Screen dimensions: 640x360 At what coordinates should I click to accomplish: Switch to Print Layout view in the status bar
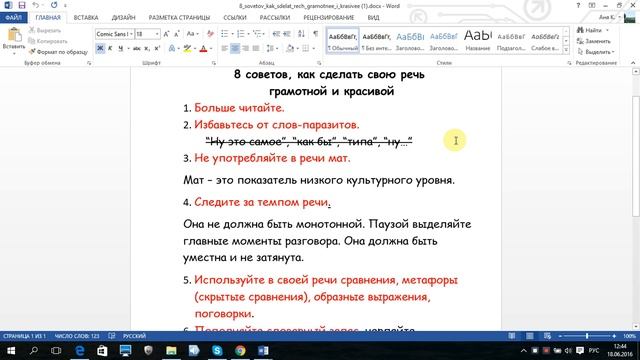point(529,336)
